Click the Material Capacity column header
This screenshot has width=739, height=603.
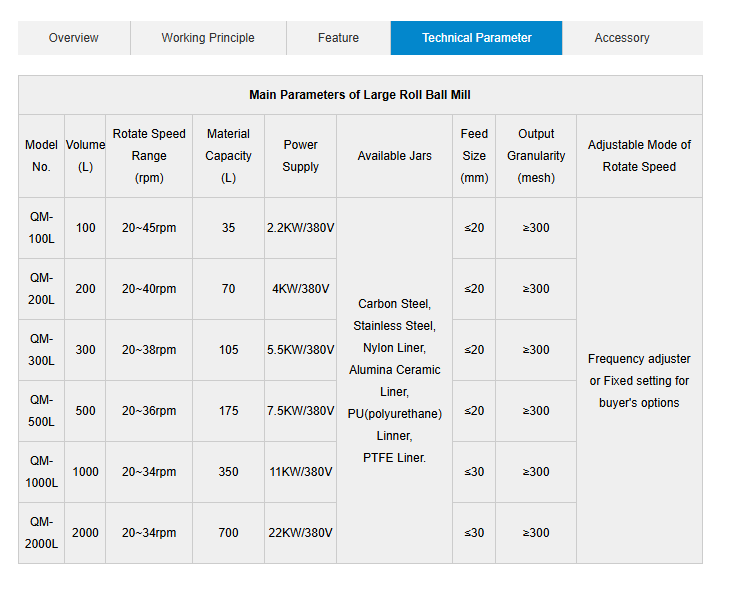228,156
